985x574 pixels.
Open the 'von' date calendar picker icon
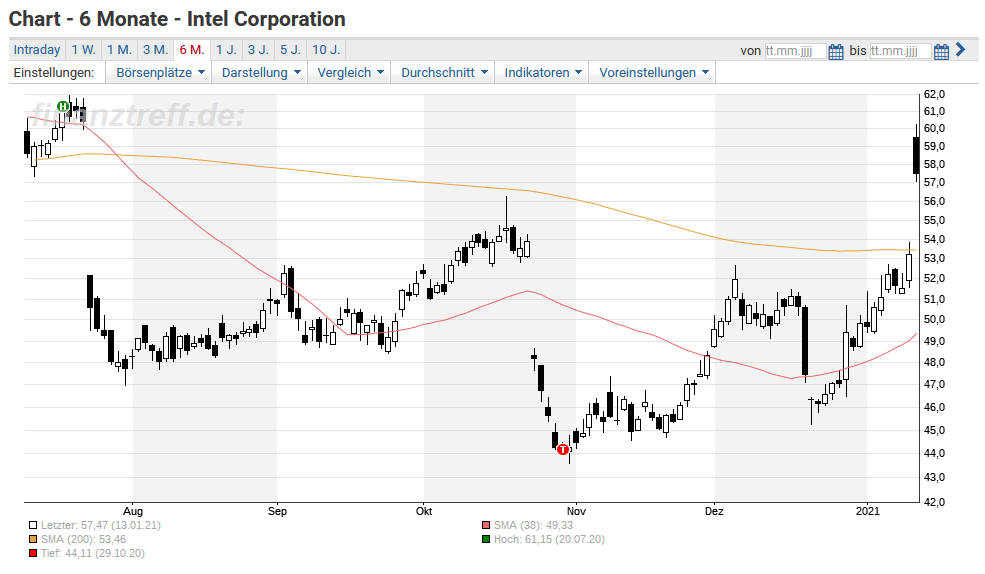[835, 51]
